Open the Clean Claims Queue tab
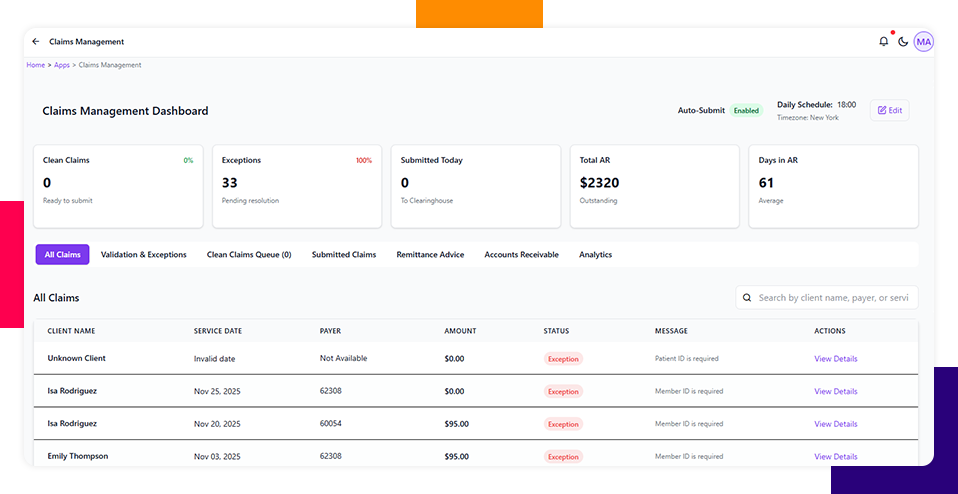This screenshot has width=958, height=494. coord(249,255)
